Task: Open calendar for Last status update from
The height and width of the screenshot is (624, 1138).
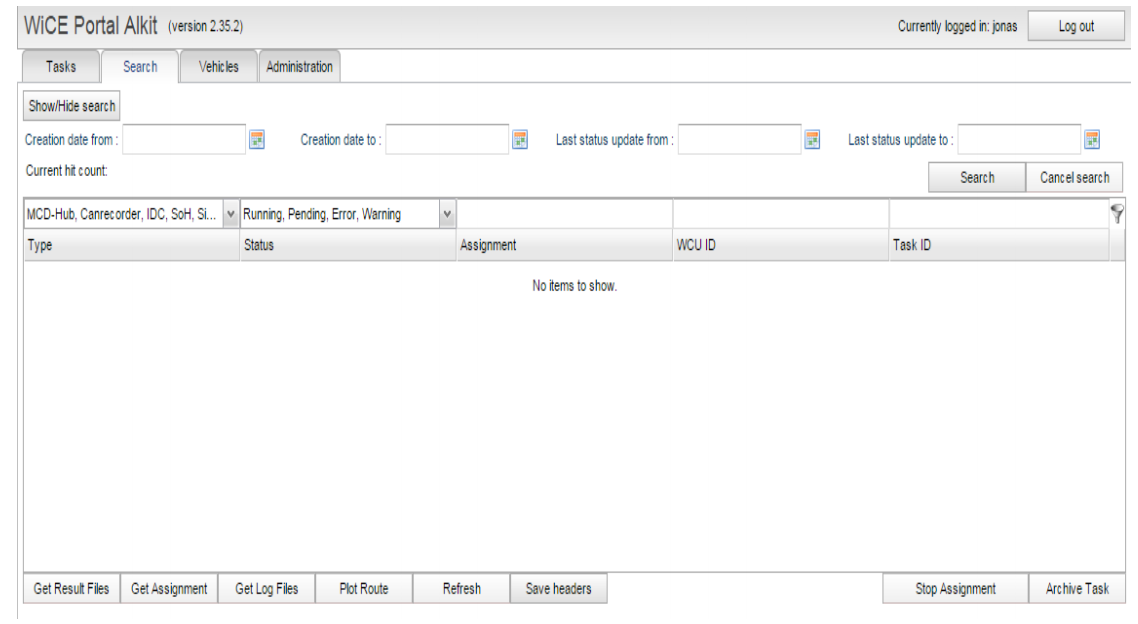Action: point(812,140)
